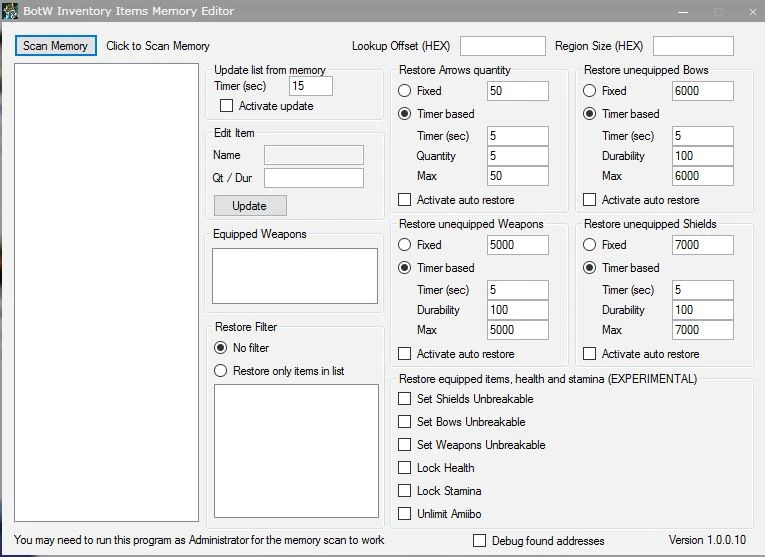Click the Restore Filter items list box

tap(296, 451)
